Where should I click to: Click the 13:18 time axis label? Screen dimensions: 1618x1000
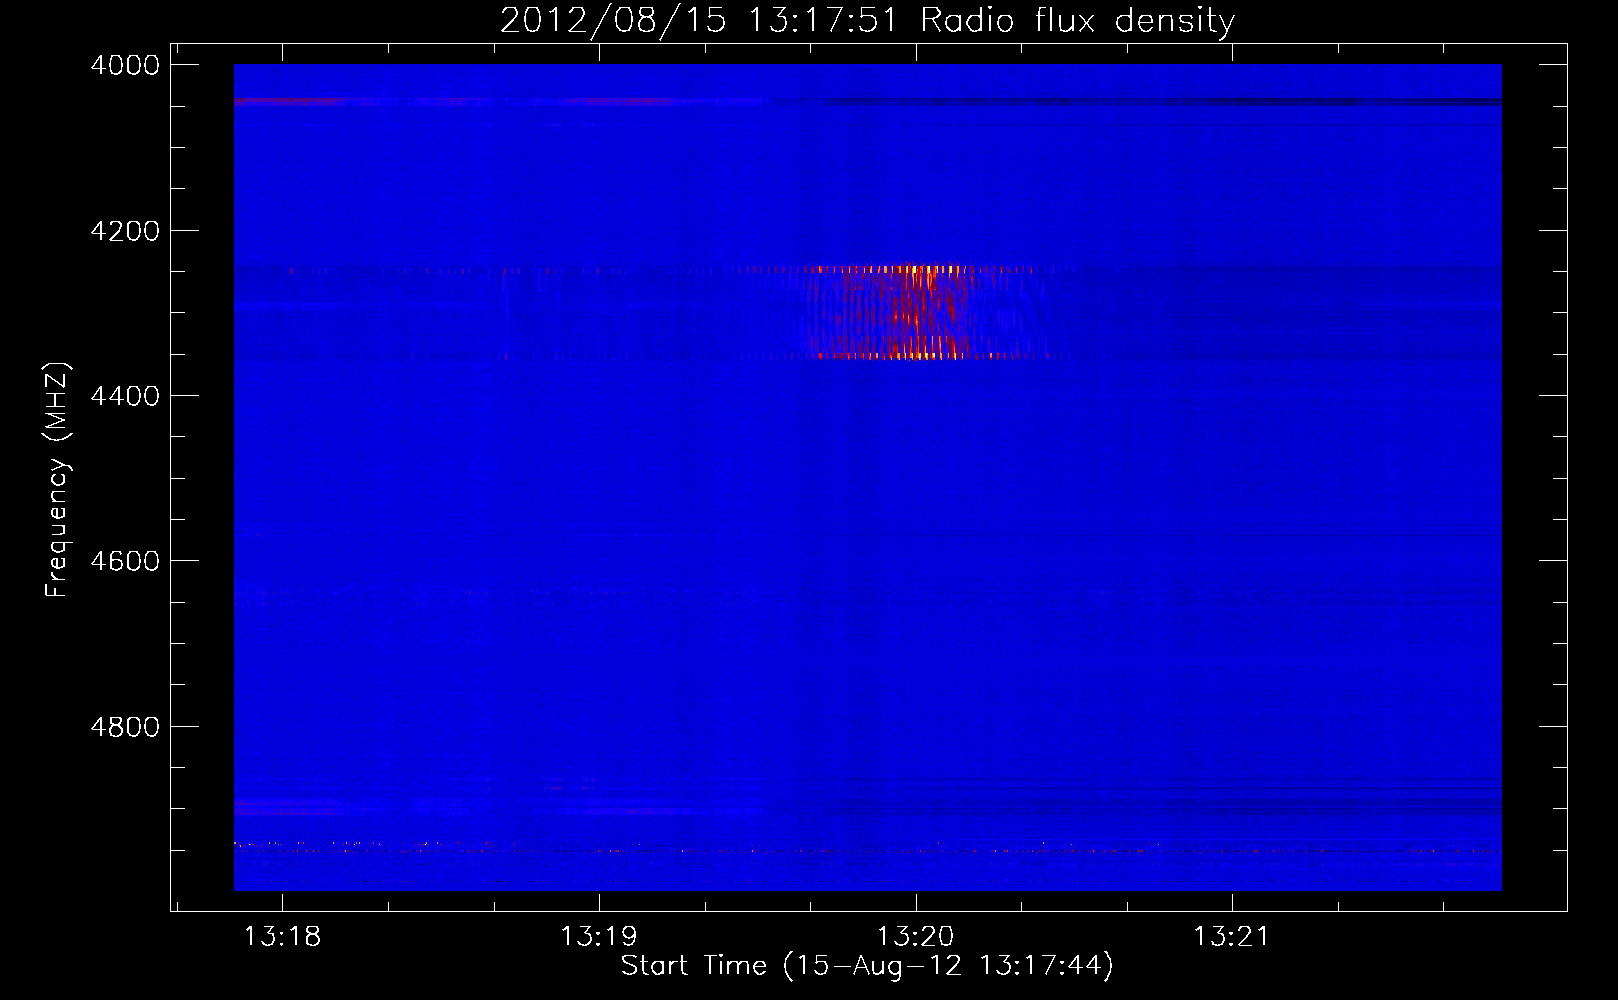(282, 937)
